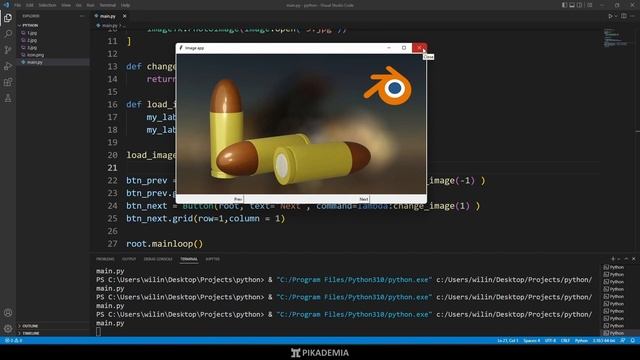Open the Explorer view in activity bar
Viewport: 640px width, 360px height.
point(8,18)
